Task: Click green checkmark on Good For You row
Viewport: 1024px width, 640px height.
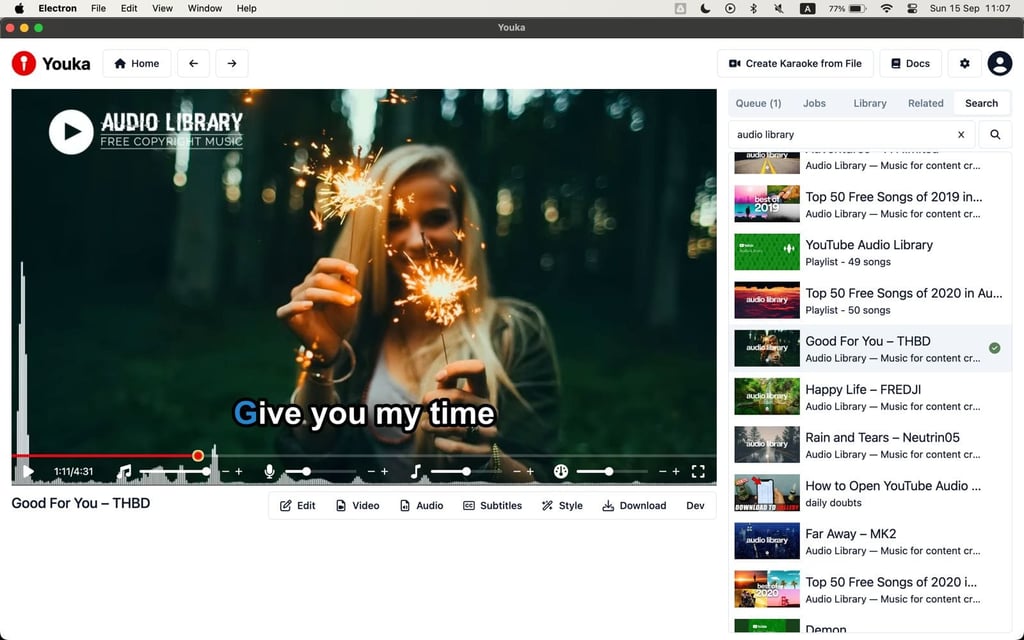Action: point(994,348)
